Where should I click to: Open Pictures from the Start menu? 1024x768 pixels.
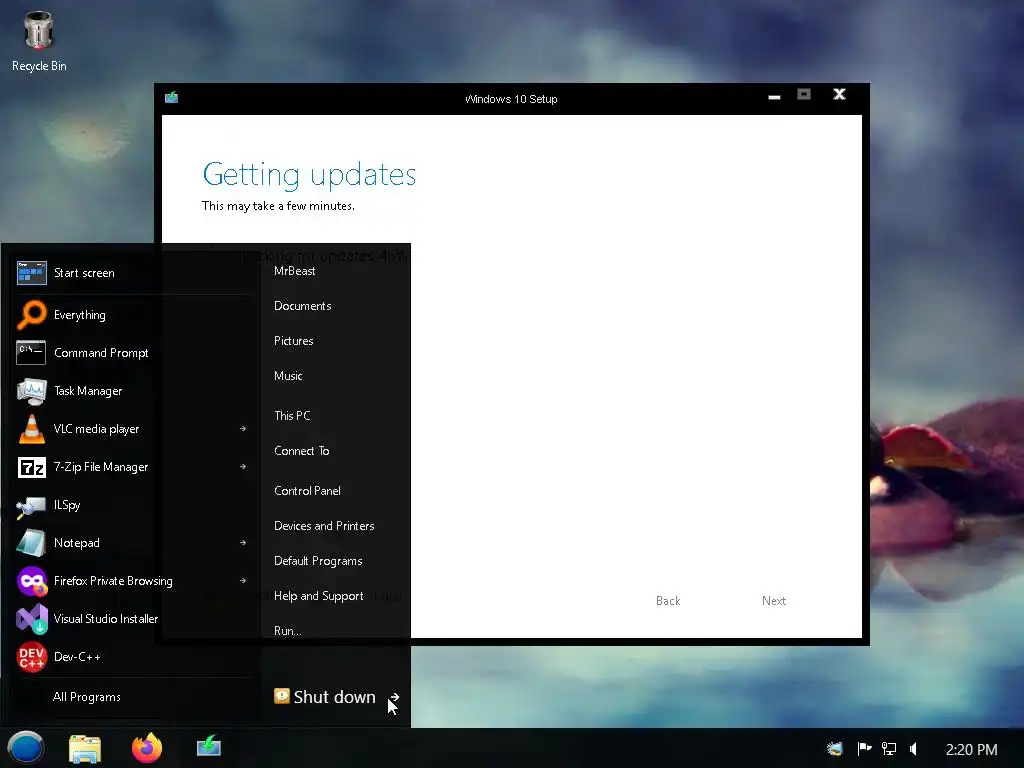click(293, 341)
